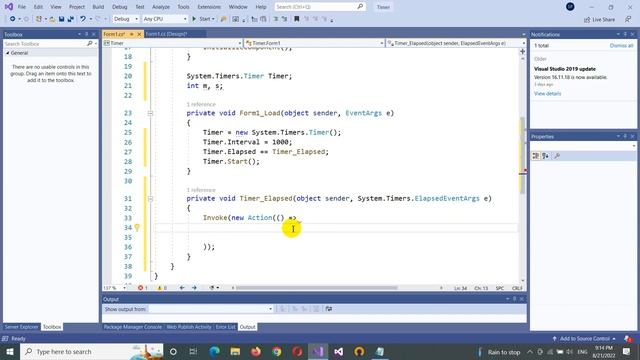Viewport: 640px width, 360px height.
Task: Click Add to Source Control
Action: pyautogui.click(x=584, y=339)
